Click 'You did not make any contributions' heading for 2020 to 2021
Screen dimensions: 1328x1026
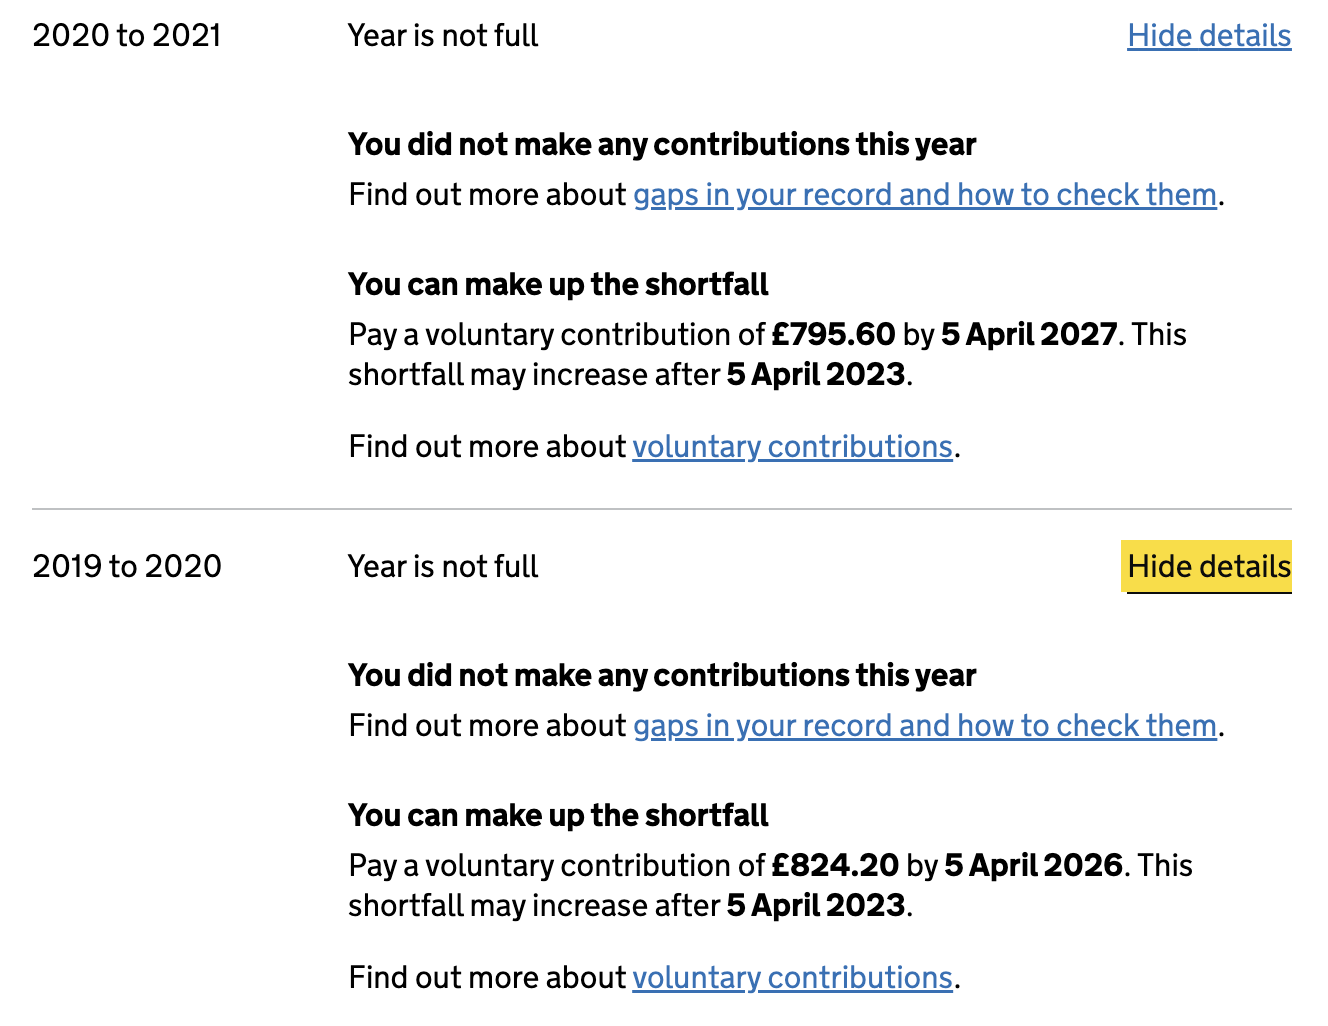tap(662, 145)
